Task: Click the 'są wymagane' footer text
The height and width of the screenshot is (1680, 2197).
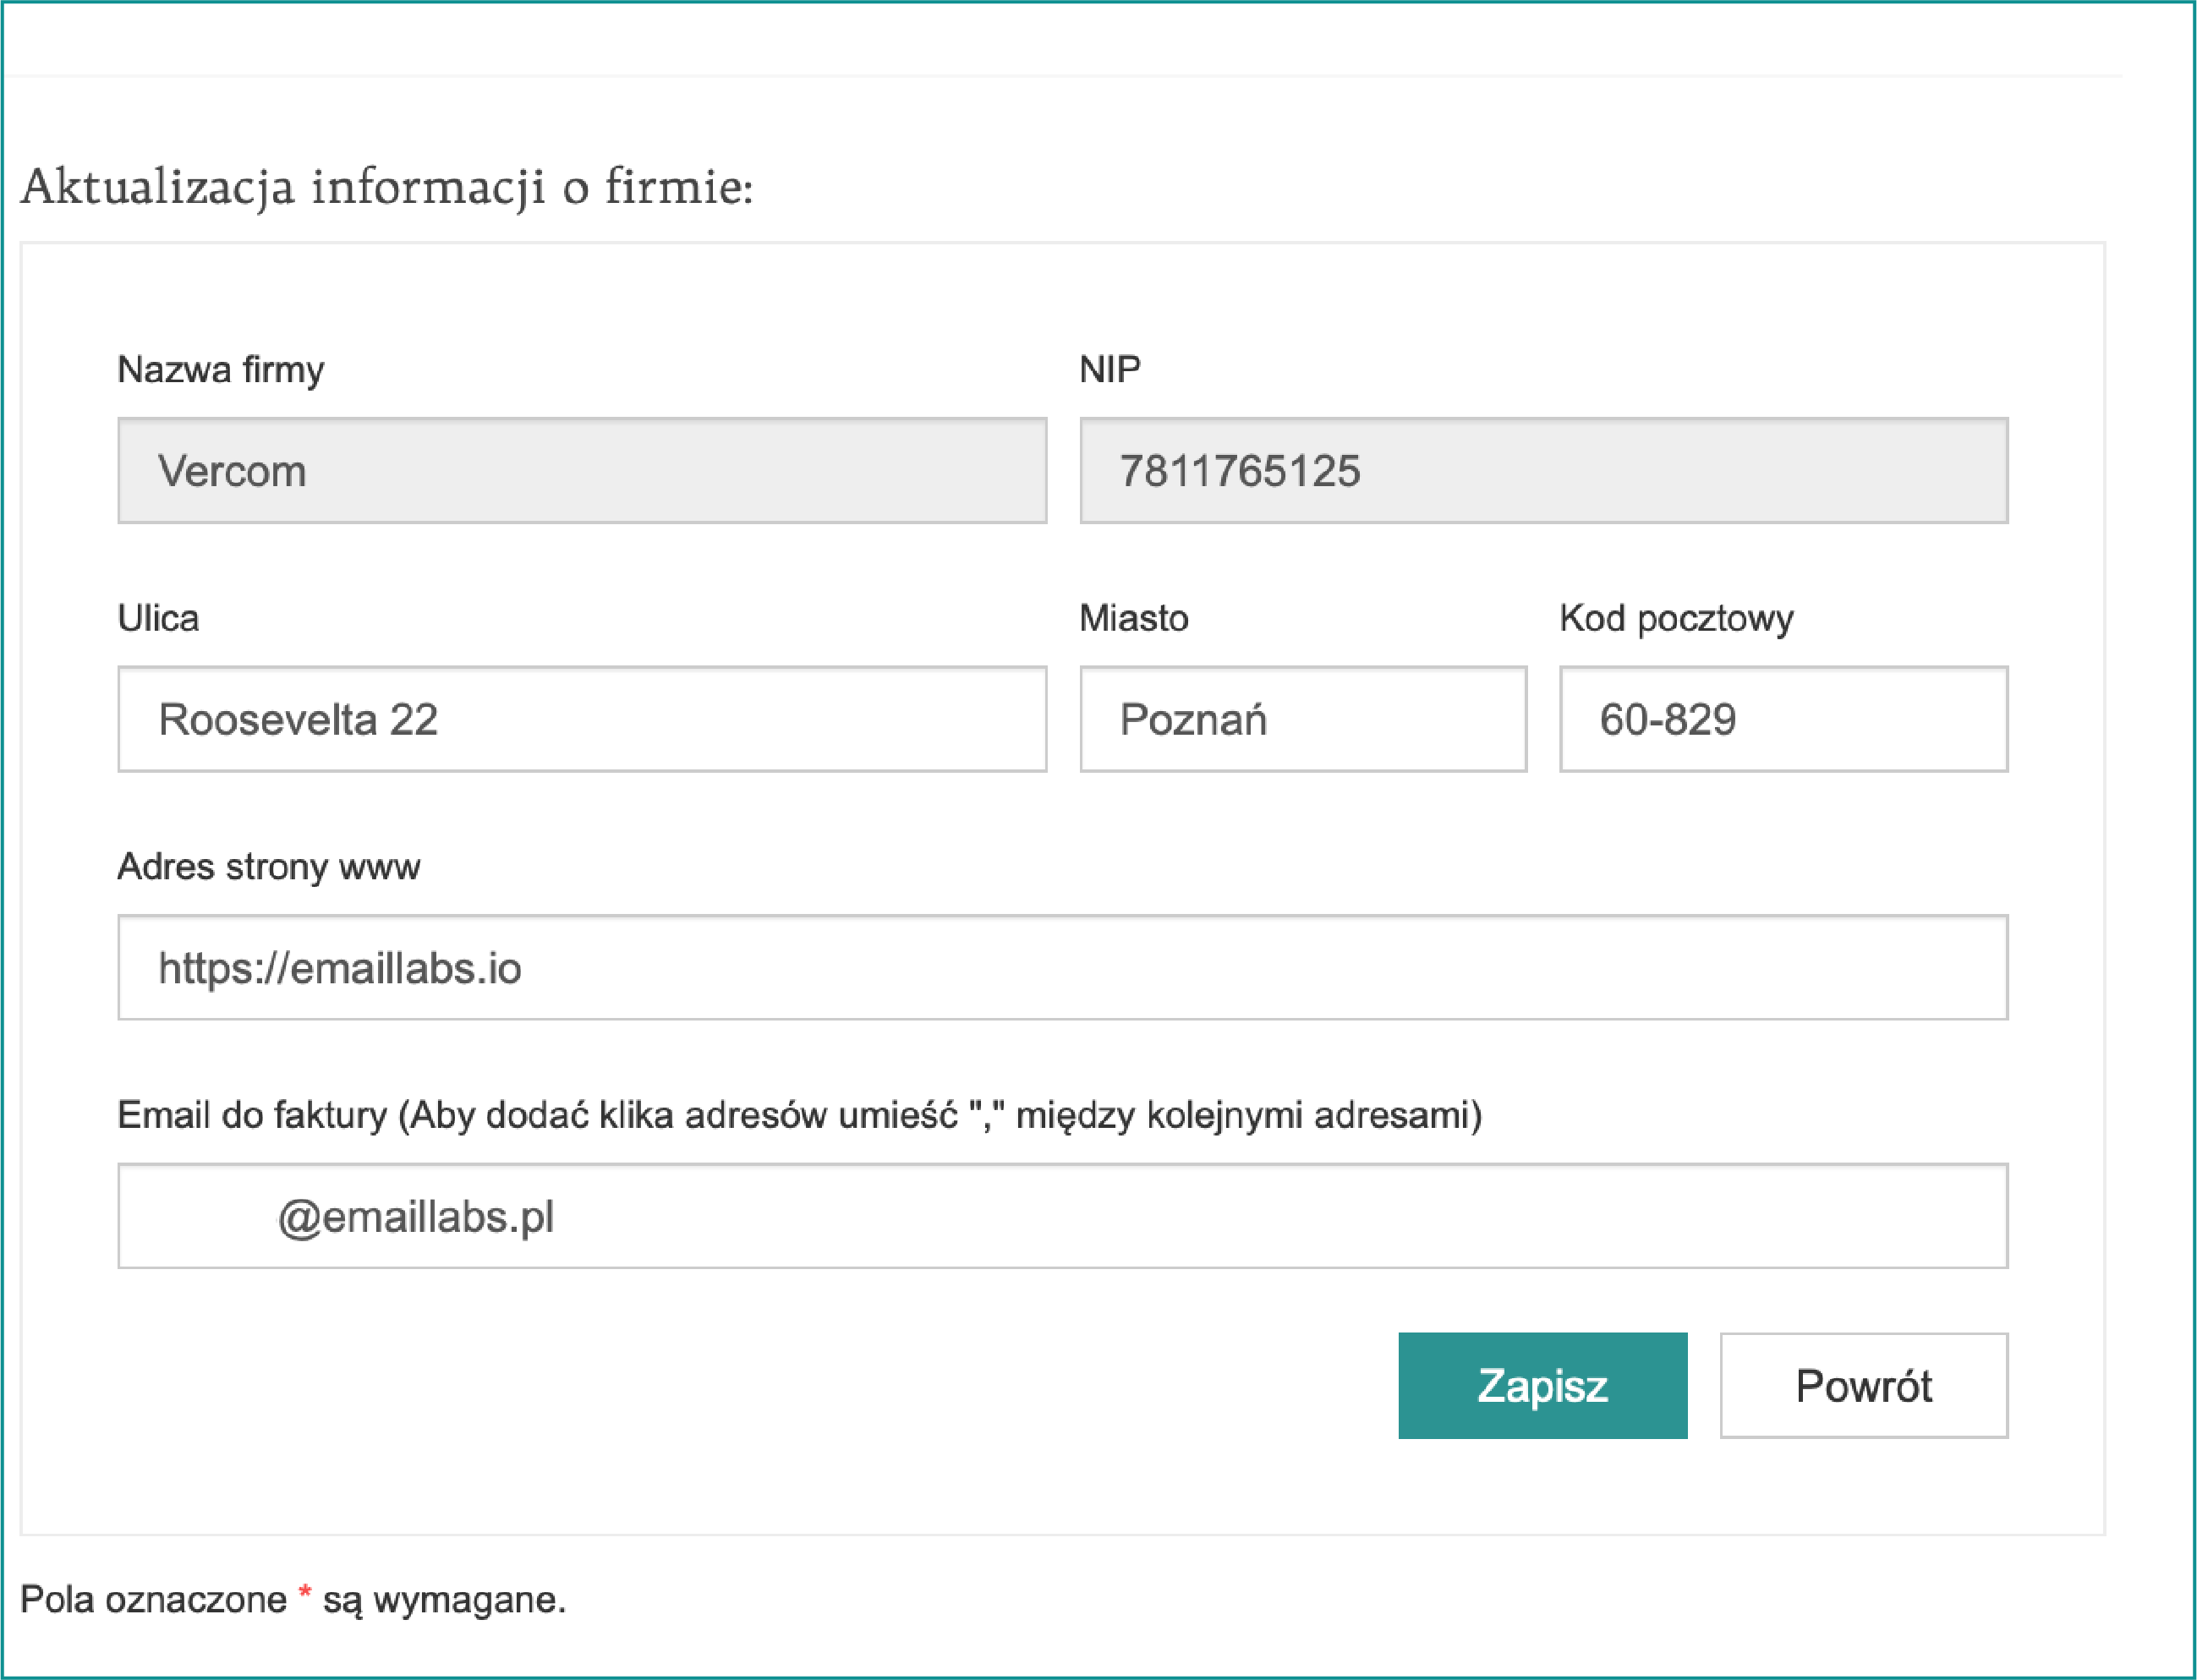Action: [x=444, y=1600]
